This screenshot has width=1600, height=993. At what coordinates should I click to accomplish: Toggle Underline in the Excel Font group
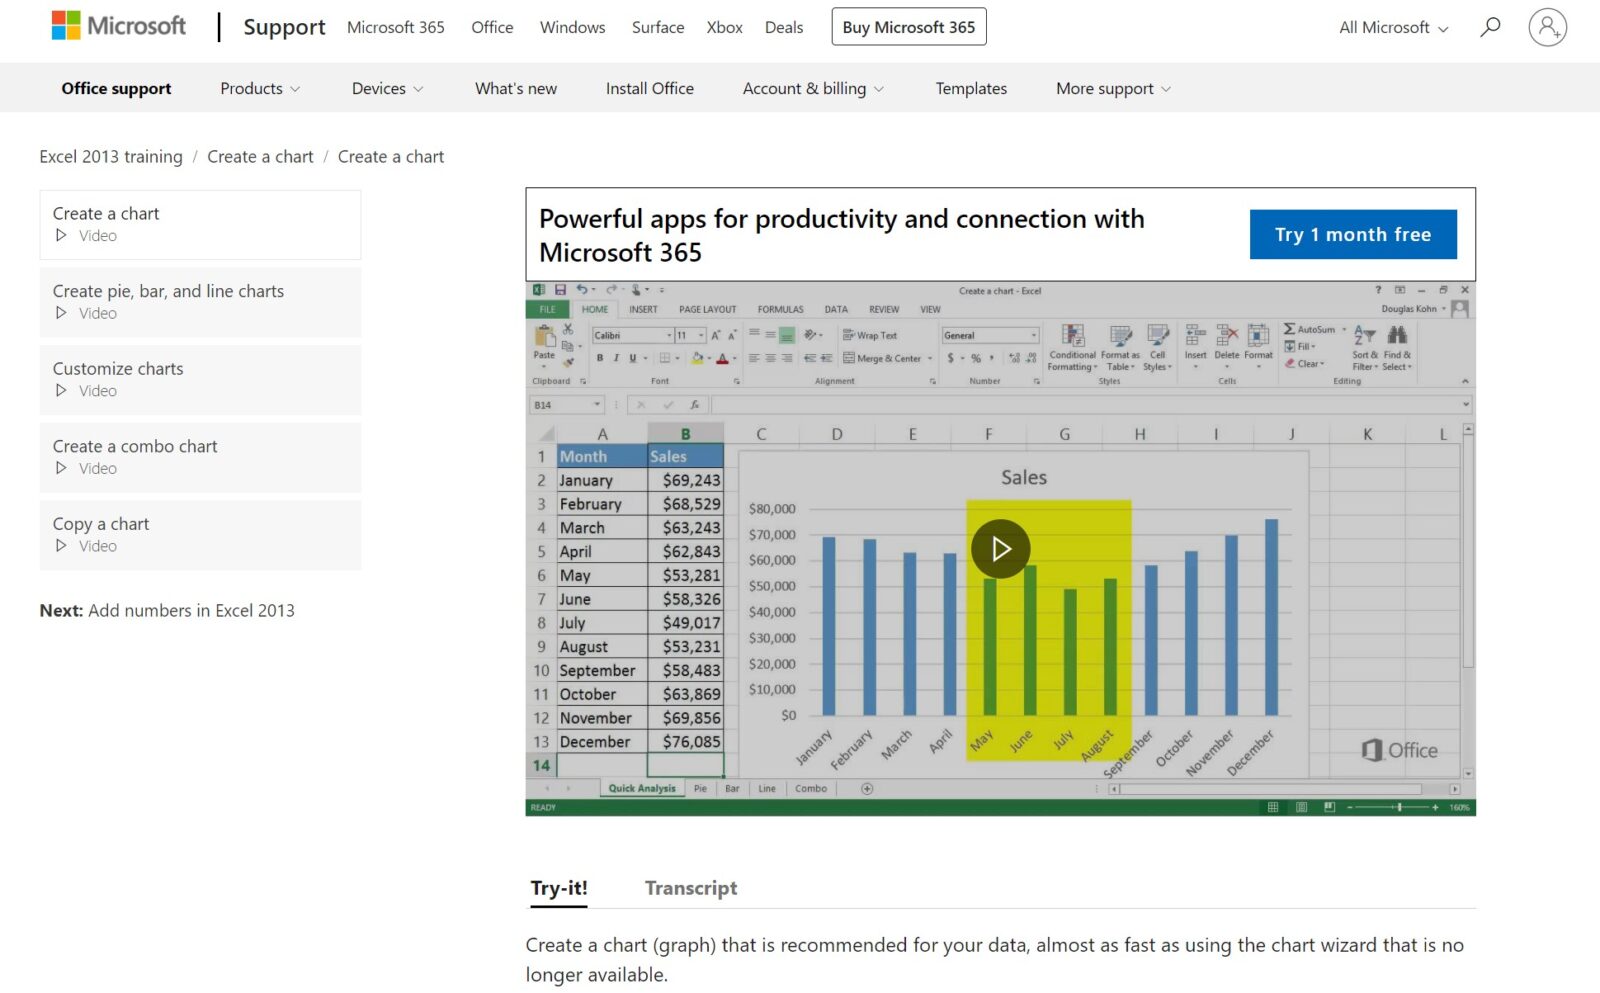(632, 358)
